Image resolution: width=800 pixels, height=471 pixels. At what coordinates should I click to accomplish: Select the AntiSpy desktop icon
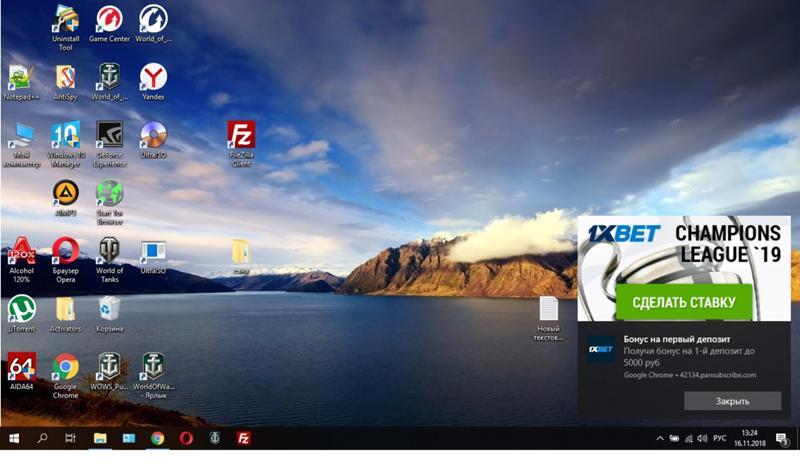point(65,82)
